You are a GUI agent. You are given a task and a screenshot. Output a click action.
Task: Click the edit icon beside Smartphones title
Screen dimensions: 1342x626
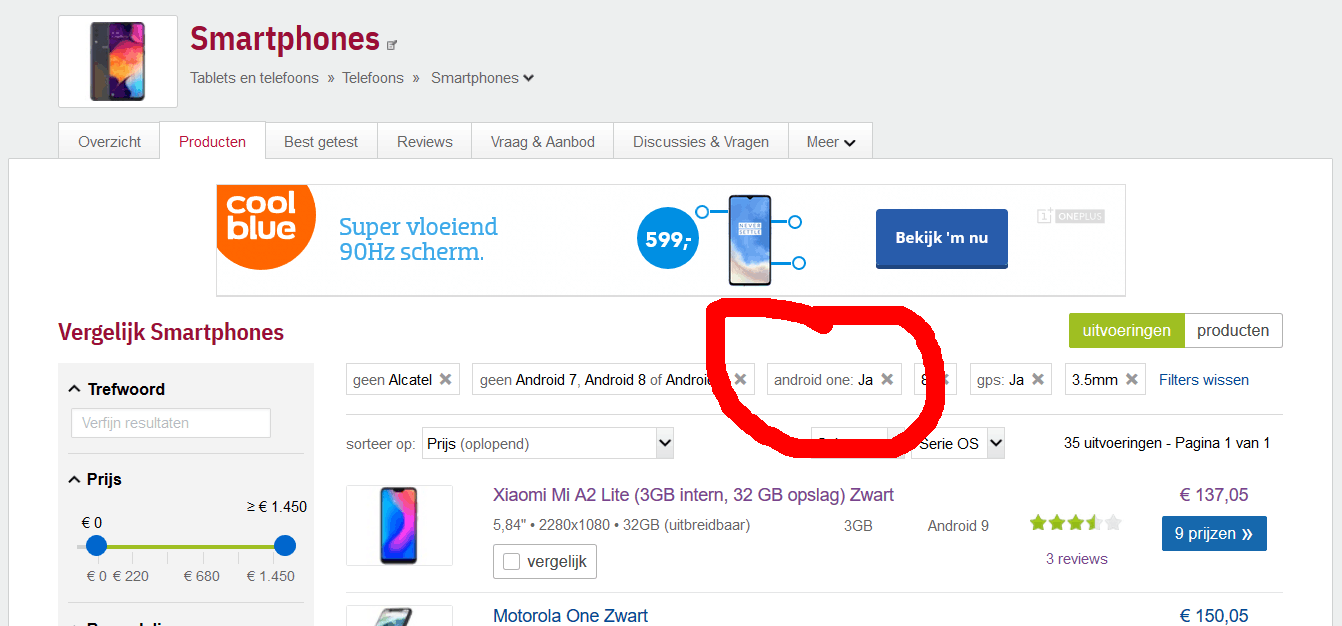(392, 44)
